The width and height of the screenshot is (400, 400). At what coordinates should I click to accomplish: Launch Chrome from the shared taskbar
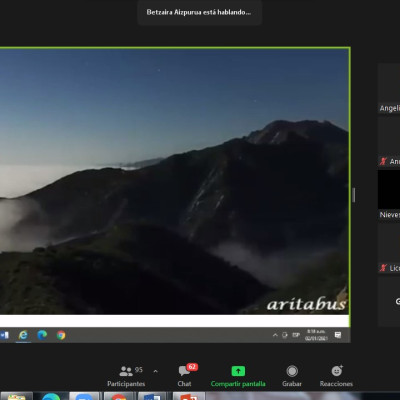pos(61,335)
